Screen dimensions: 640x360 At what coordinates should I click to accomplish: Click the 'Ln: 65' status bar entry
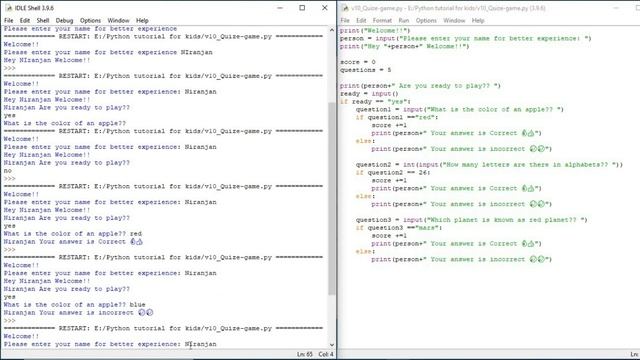pos(304,354)
